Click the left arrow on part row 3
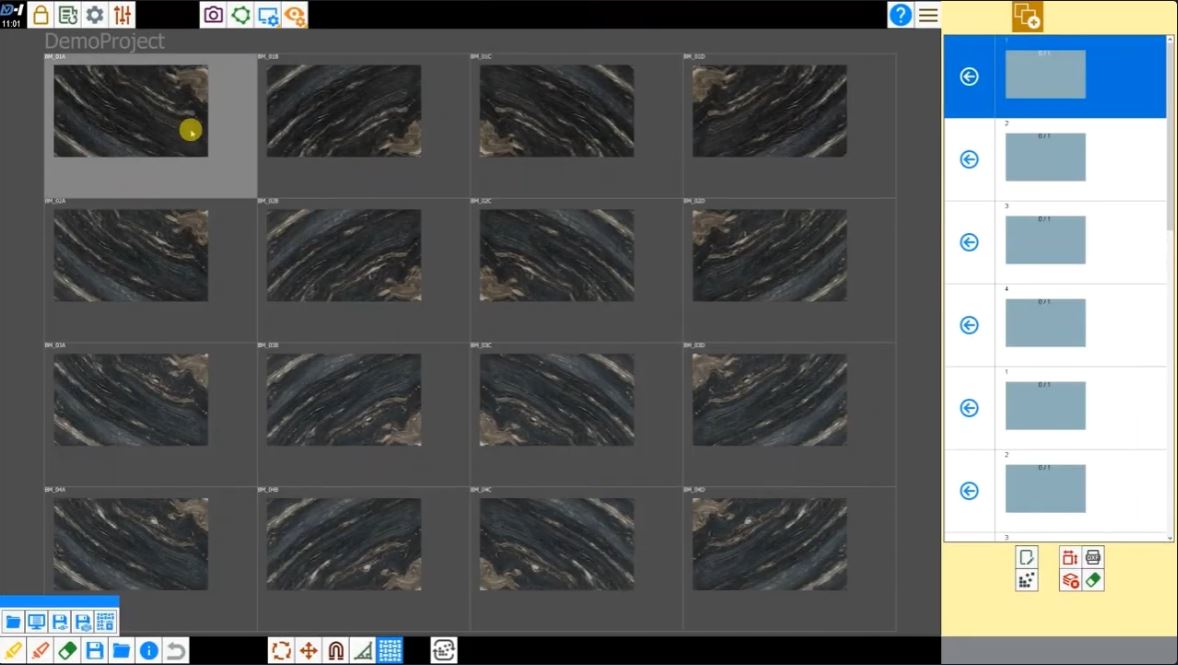The width and height of the screenshot is (1178, 665). (969, 242)
